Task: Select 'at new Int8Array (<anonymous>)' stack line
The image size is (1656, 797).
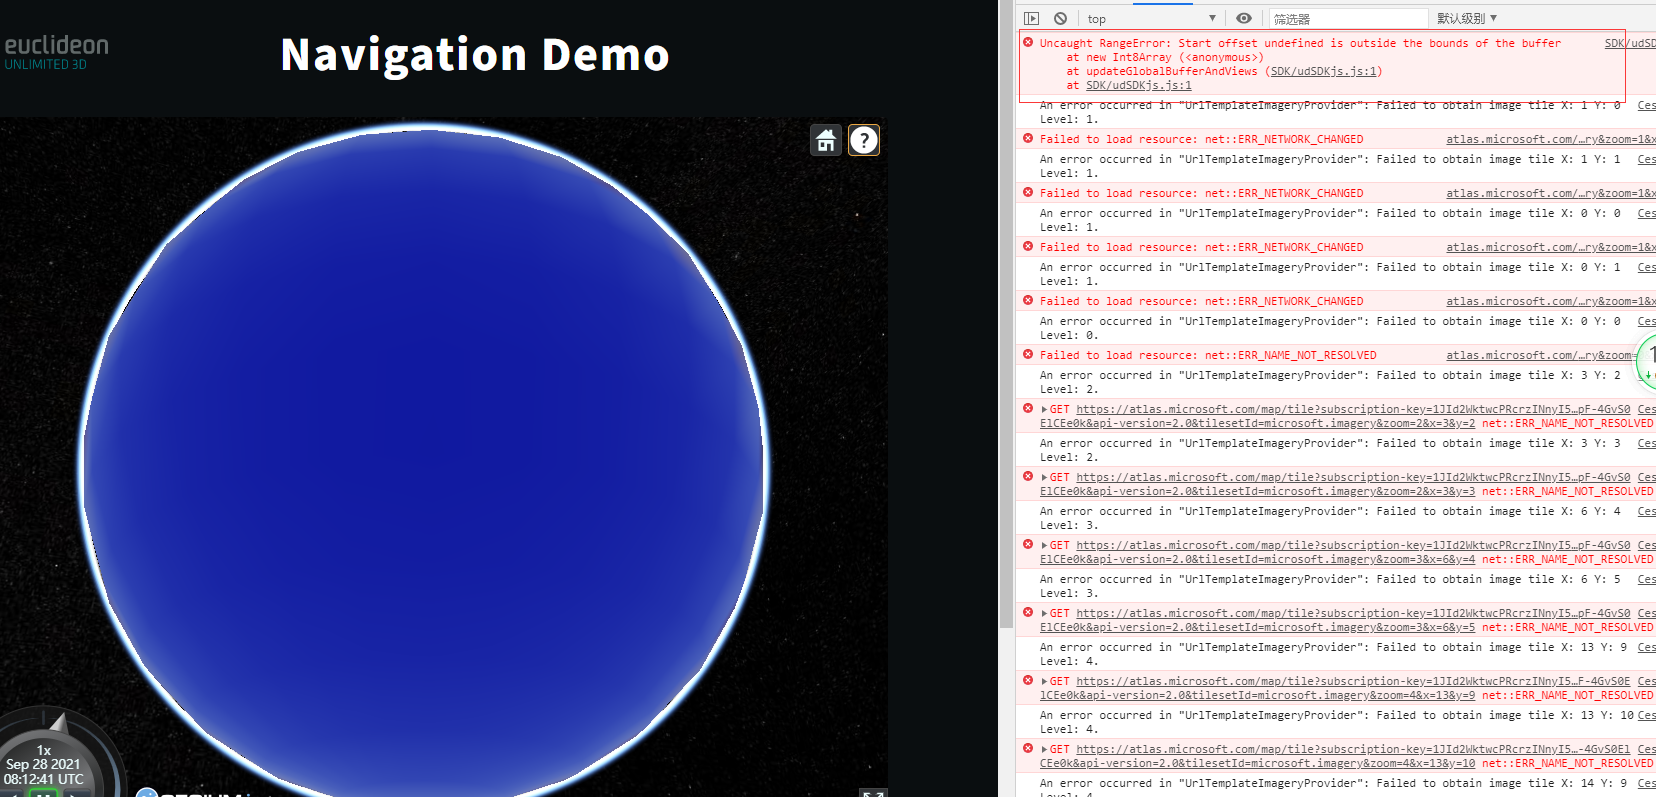Action: 1165,57
